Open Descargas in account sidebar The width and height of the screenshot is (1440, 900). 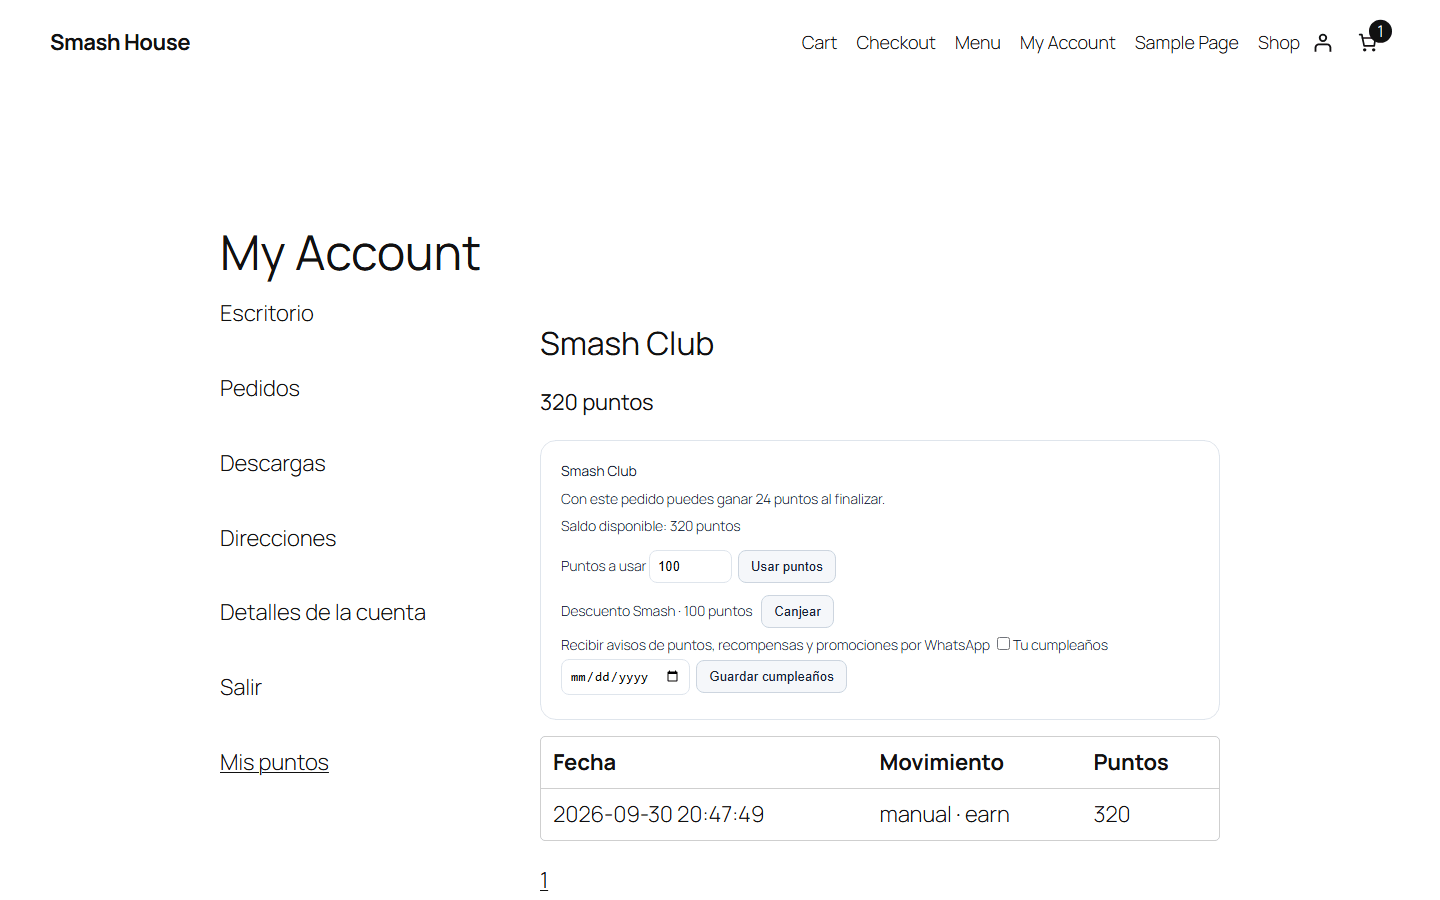click(x=273, y=463)
